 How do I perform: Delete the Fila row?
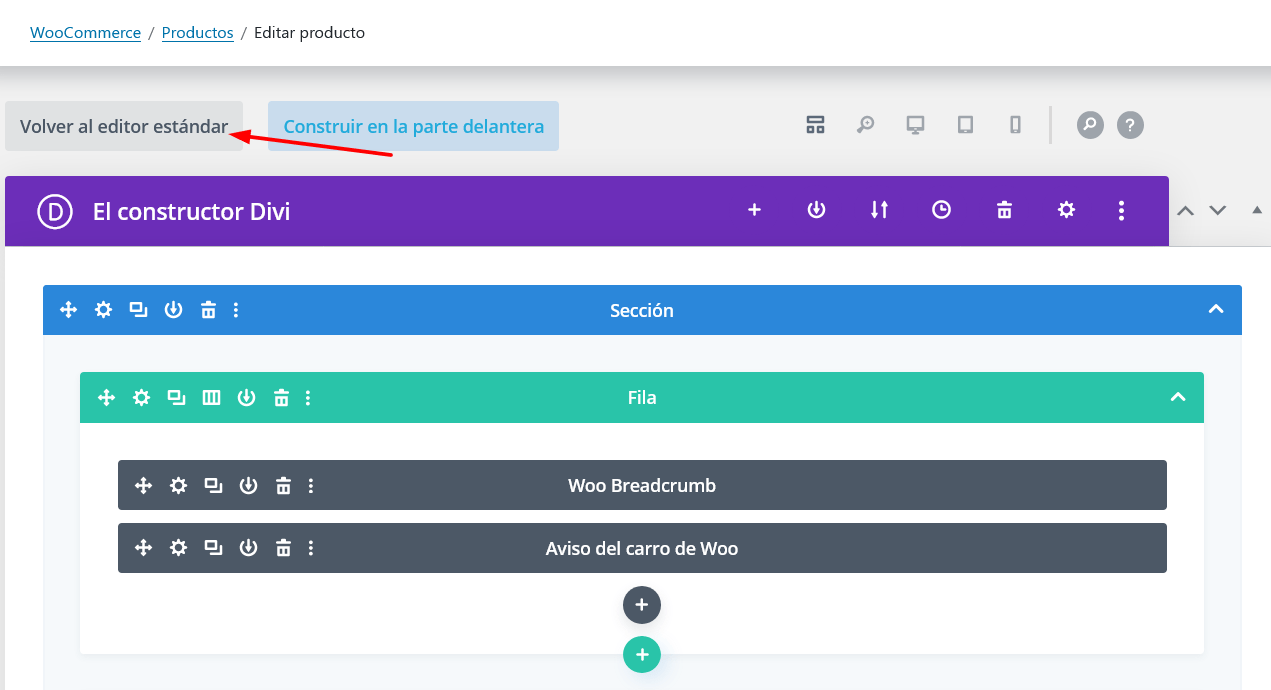coord(281,398)
